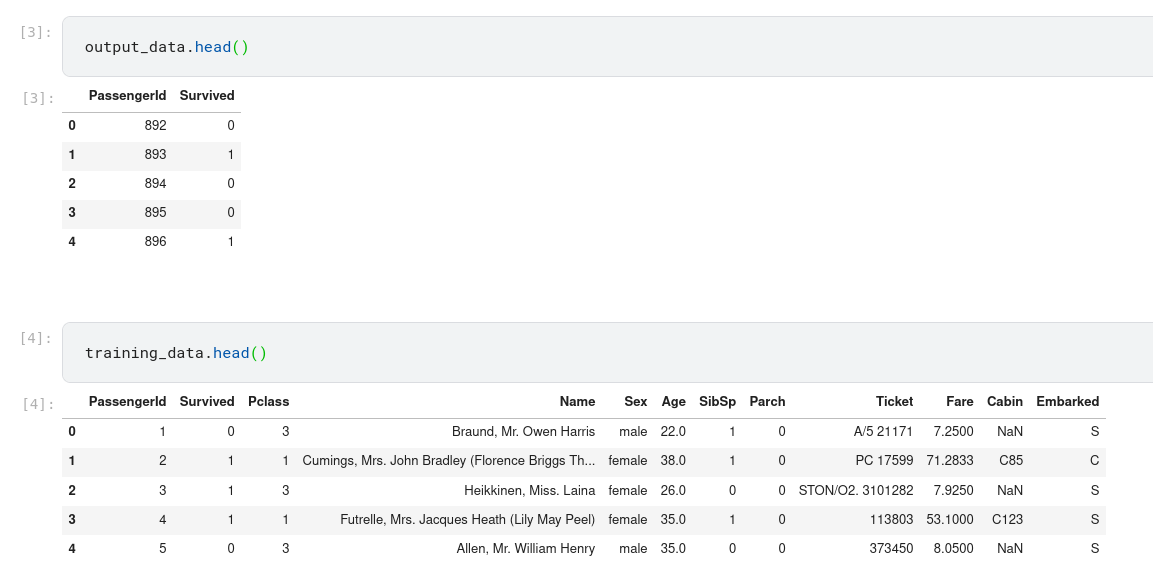
Task: Click the Allen, Mr. William Henry name cell
Action: click(x=525, y=548)
